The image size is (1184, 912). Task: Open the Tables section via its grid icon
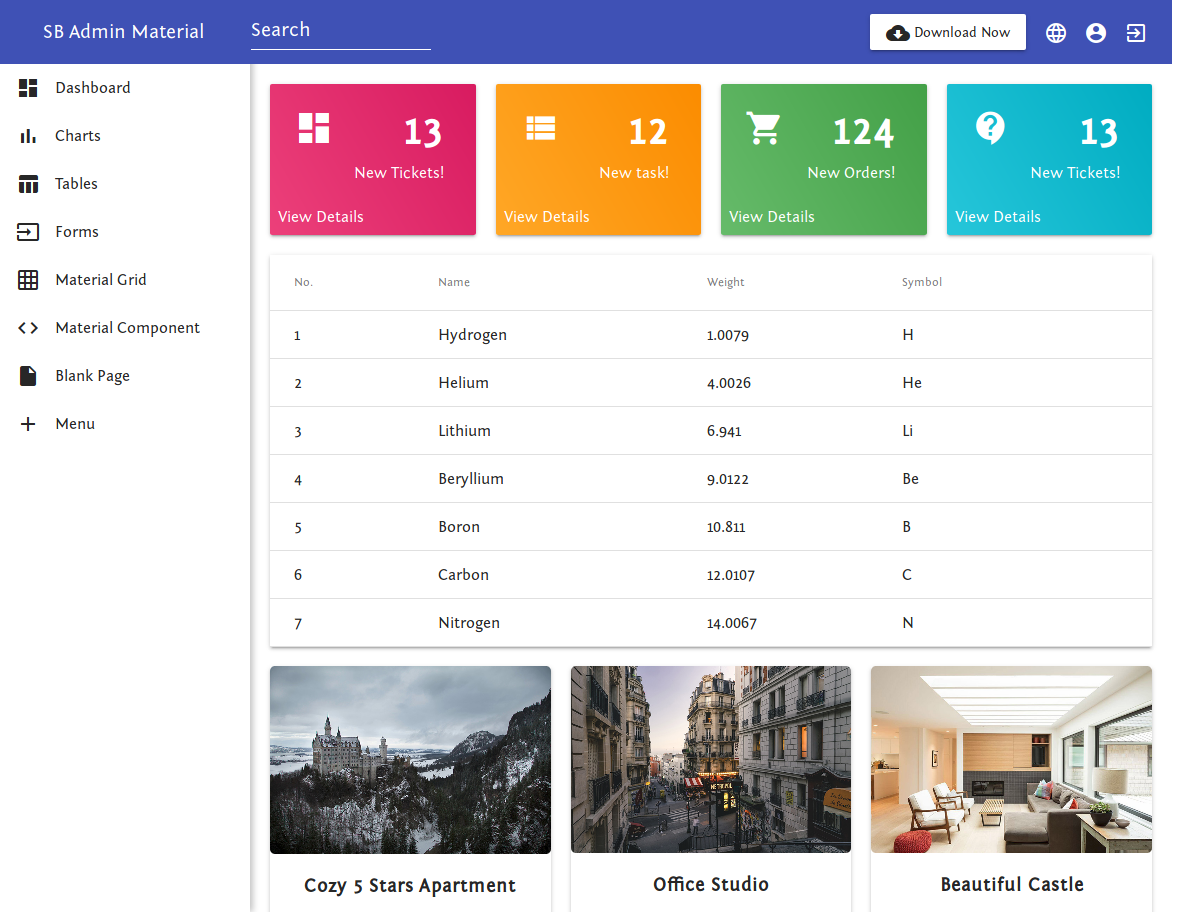click(28, 183)
